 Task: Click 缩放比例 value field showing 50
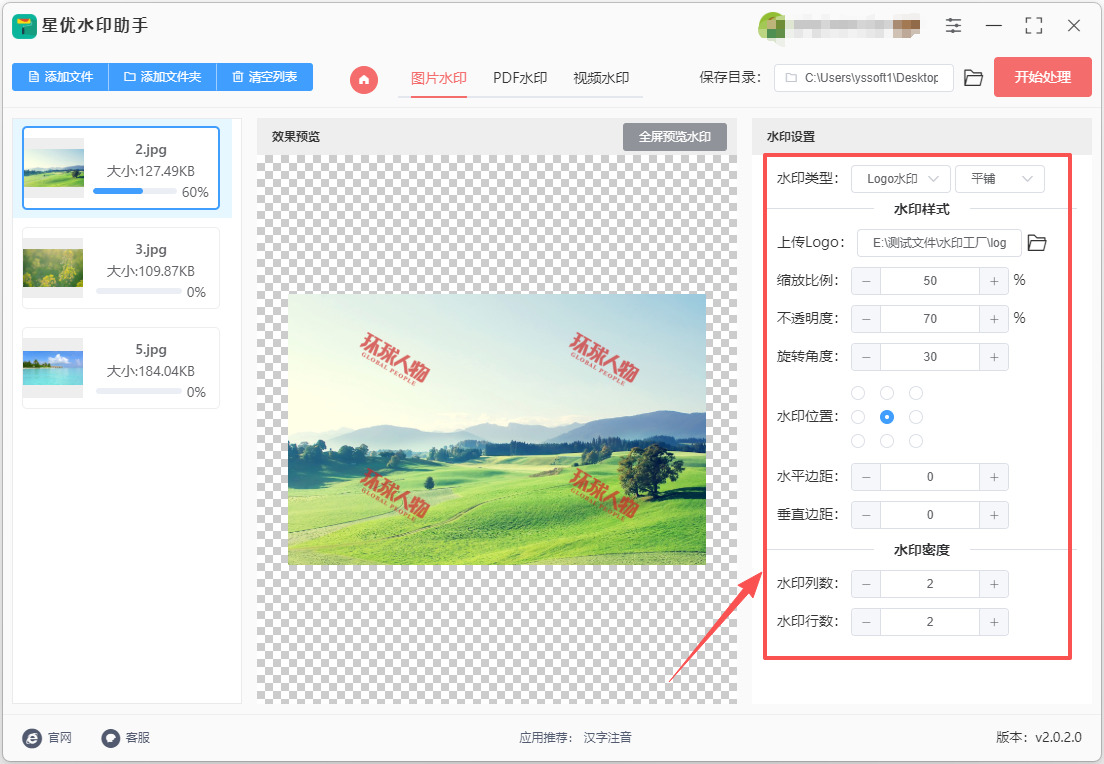coord(929,281)
